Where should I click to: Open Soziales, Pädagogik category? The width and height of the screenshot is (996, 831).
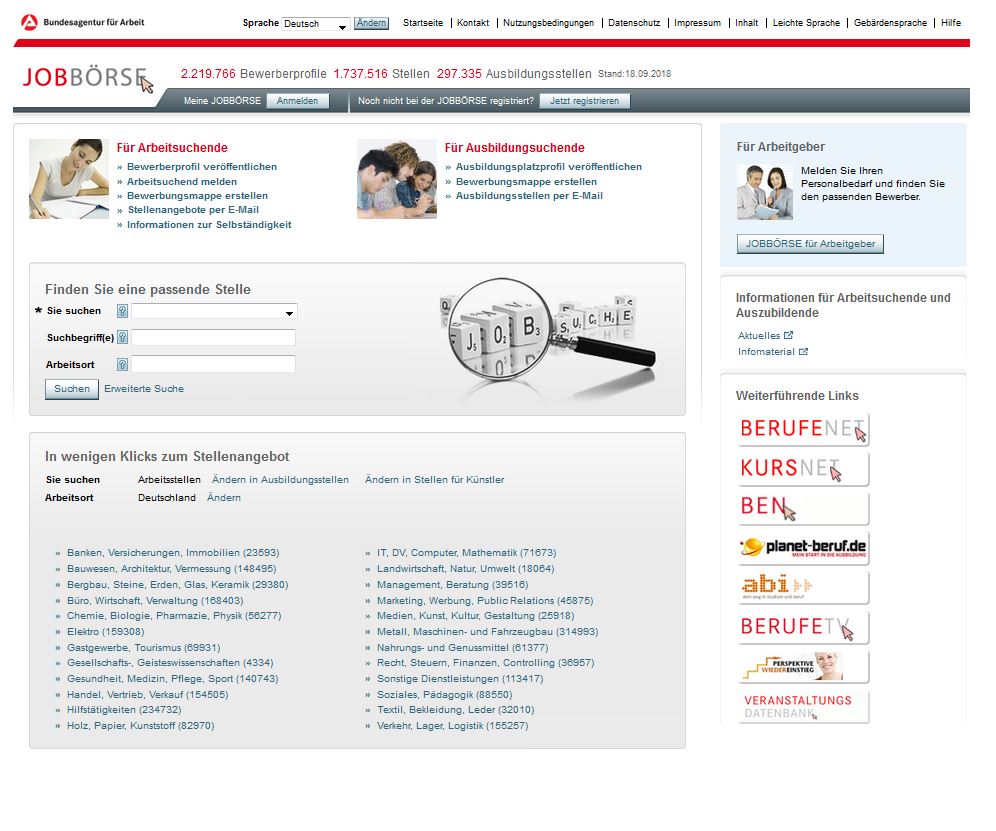(444, 695)
